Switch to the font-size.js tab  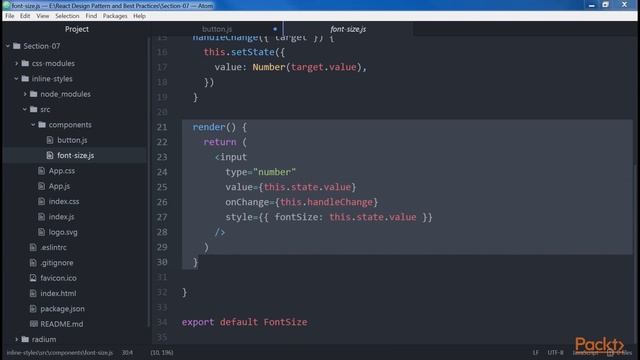tap(348, 29)
